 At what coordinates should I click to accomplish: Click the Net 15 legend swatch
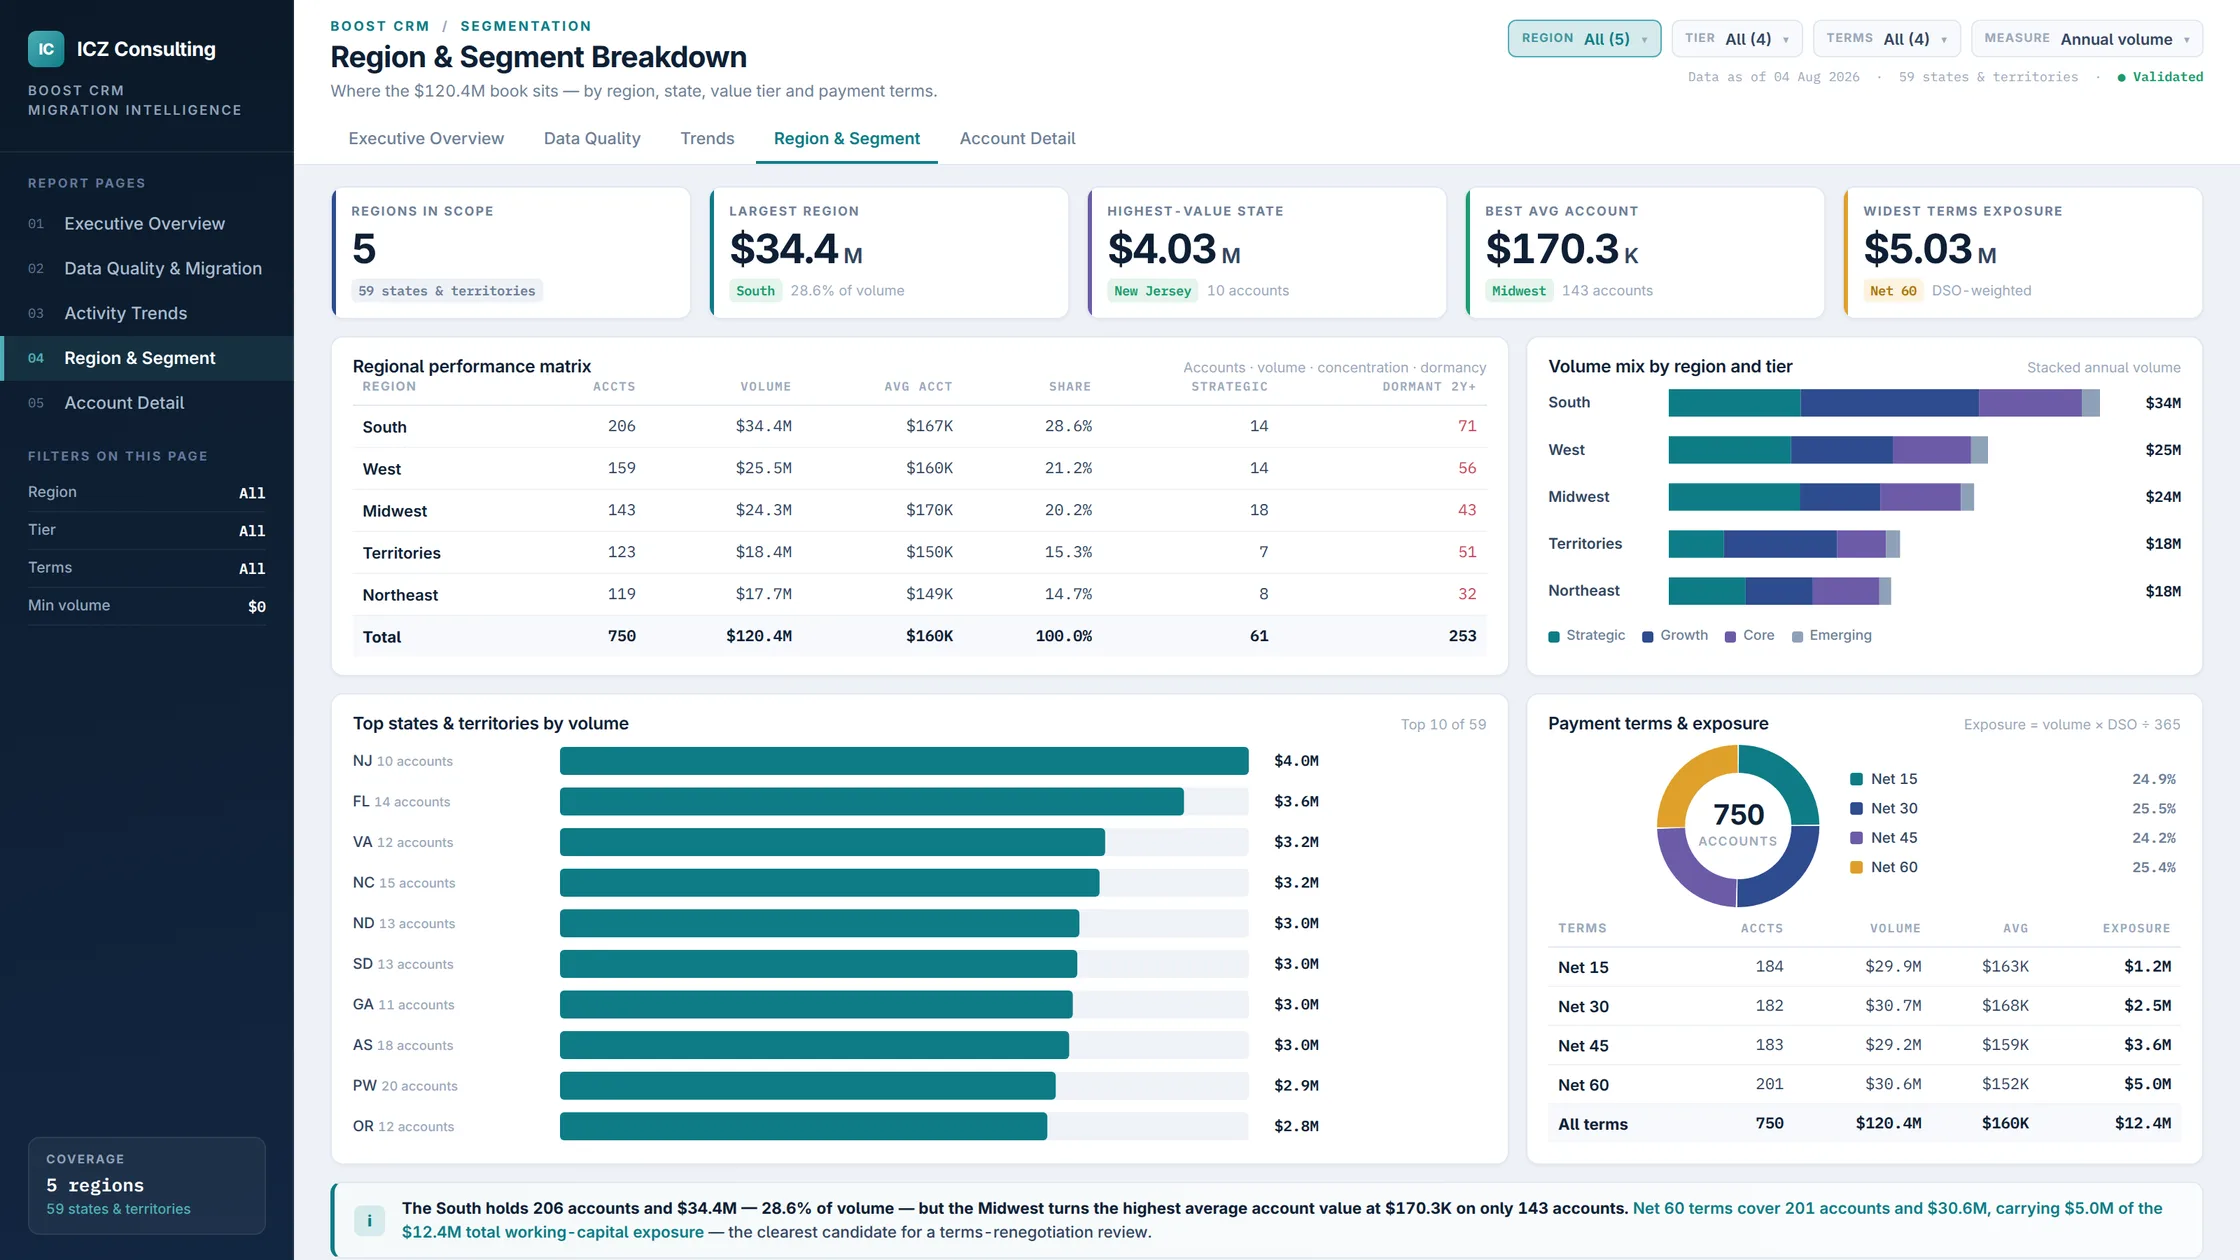(x=1857, y=779)
